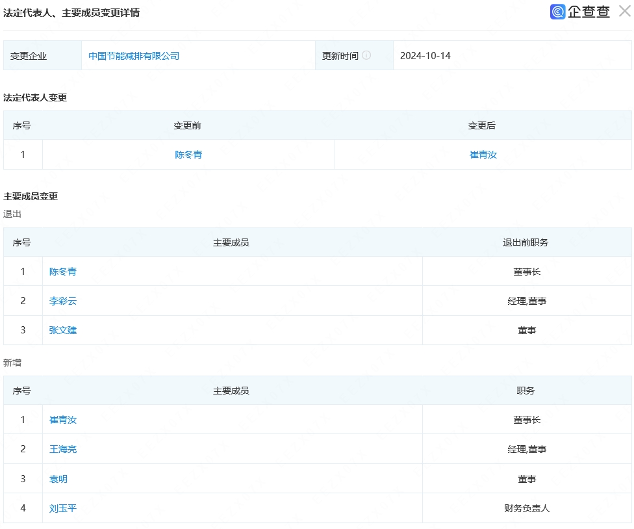Open 崔青汝 in the 新增 members list
This screenshot has width=634, height=529.
click(x=63, y=420)
